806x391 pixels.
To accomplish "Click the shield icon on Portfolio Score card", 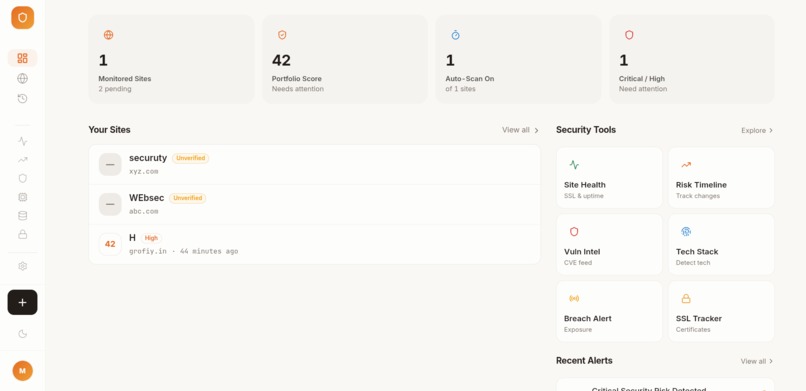I will coord(282,35).
